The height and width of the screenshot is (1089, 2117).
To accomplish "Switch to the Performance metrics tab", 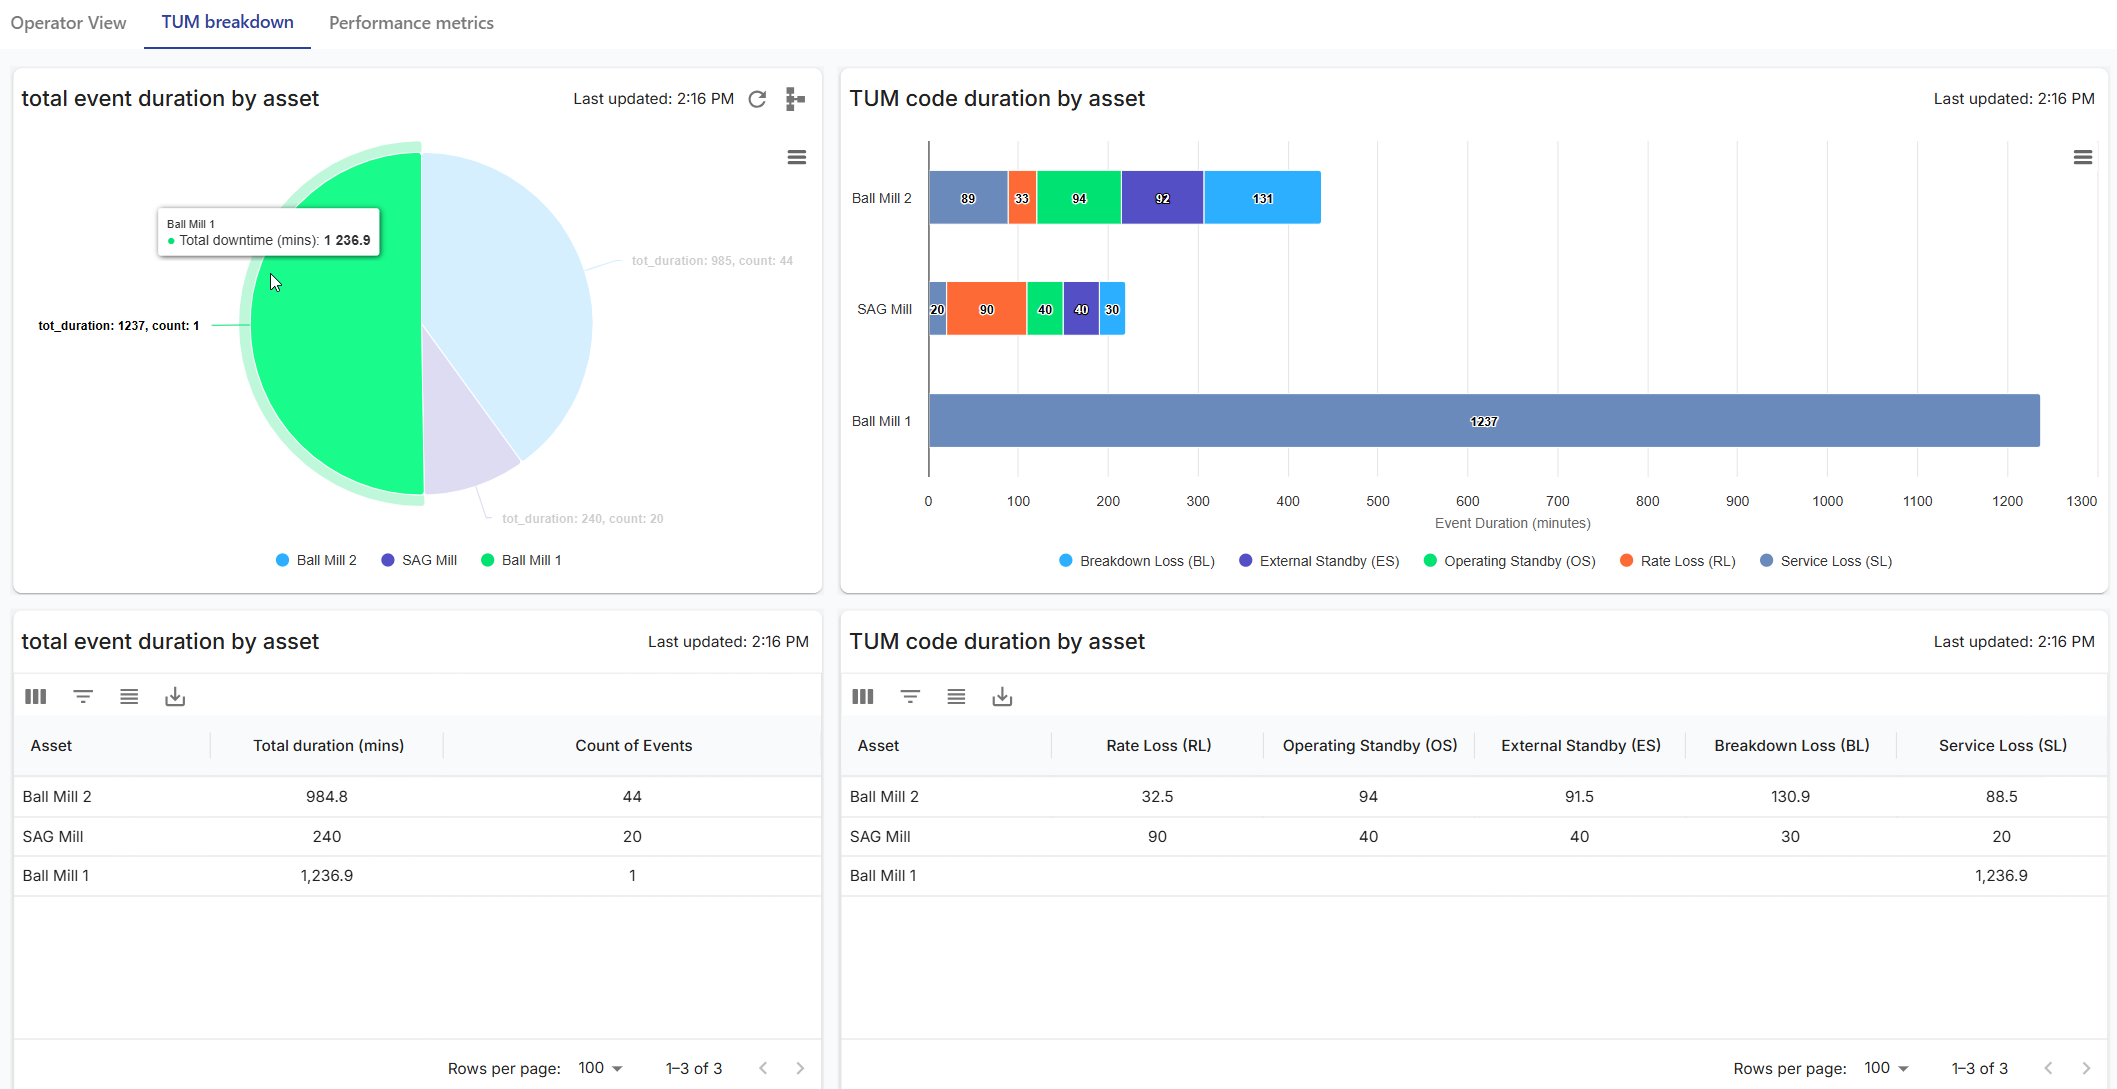I will pos(411,23).
